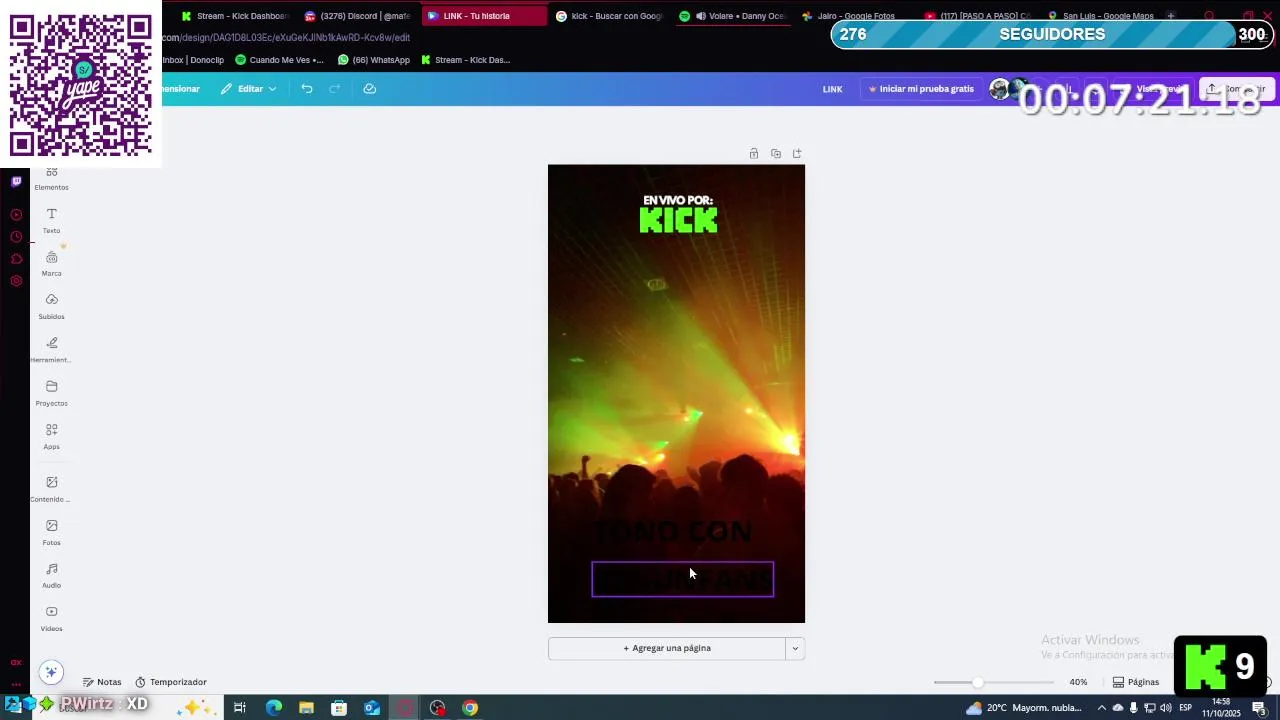The image size is (1280, 720).
Task: Open a new browser tab with plus
Action: [x=1171, y=16]
